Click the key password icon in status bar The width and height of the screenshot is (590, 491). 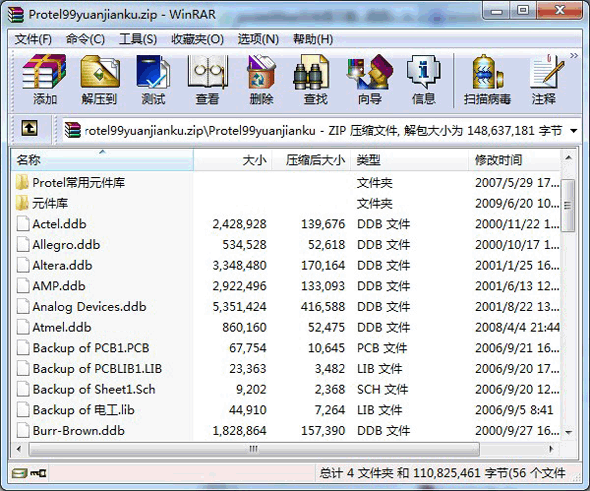(38, 473)
